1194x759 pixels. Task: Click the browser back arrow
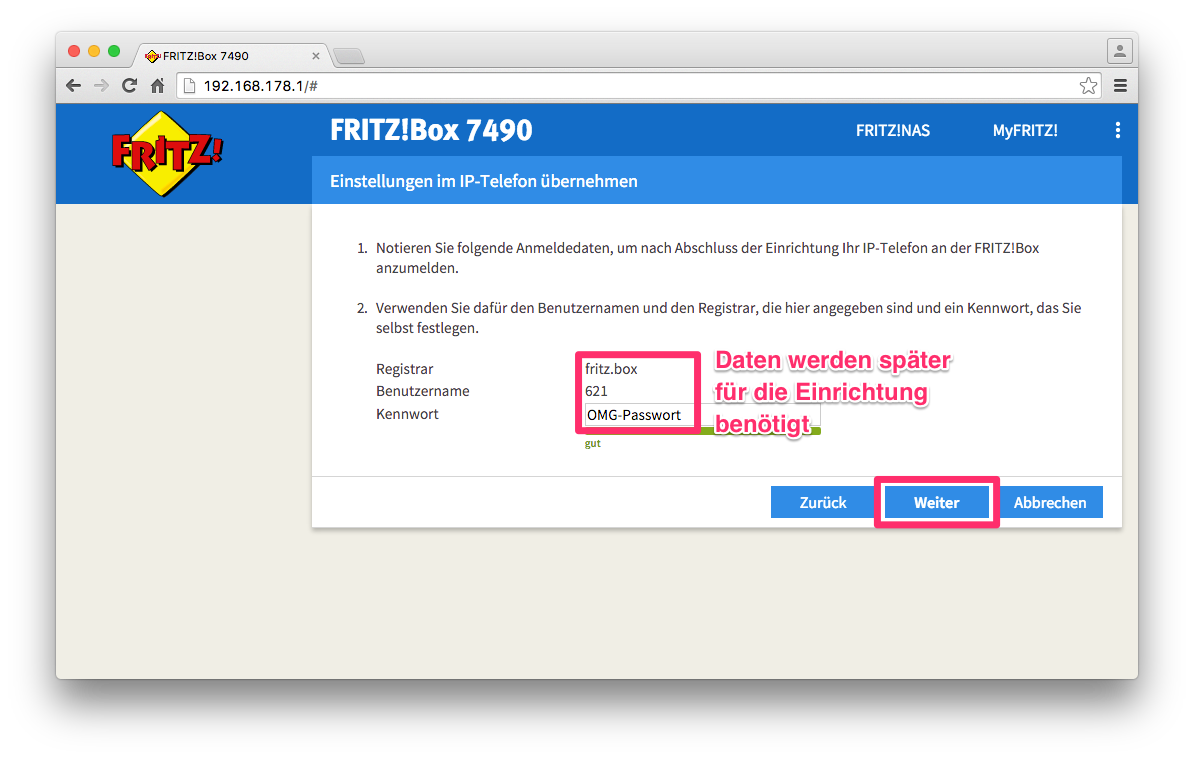[73, 86]
